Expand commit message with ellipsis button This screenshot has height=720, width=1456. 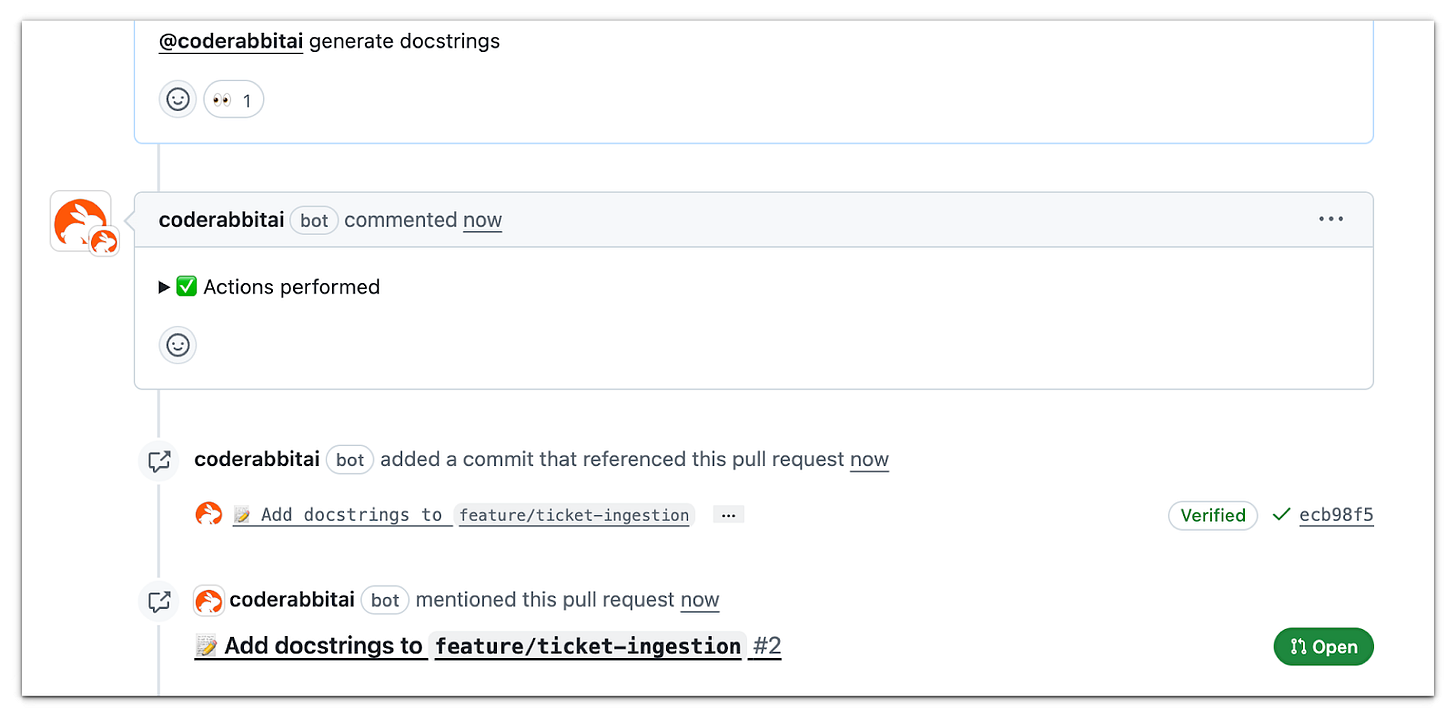(x=728, y=515)
